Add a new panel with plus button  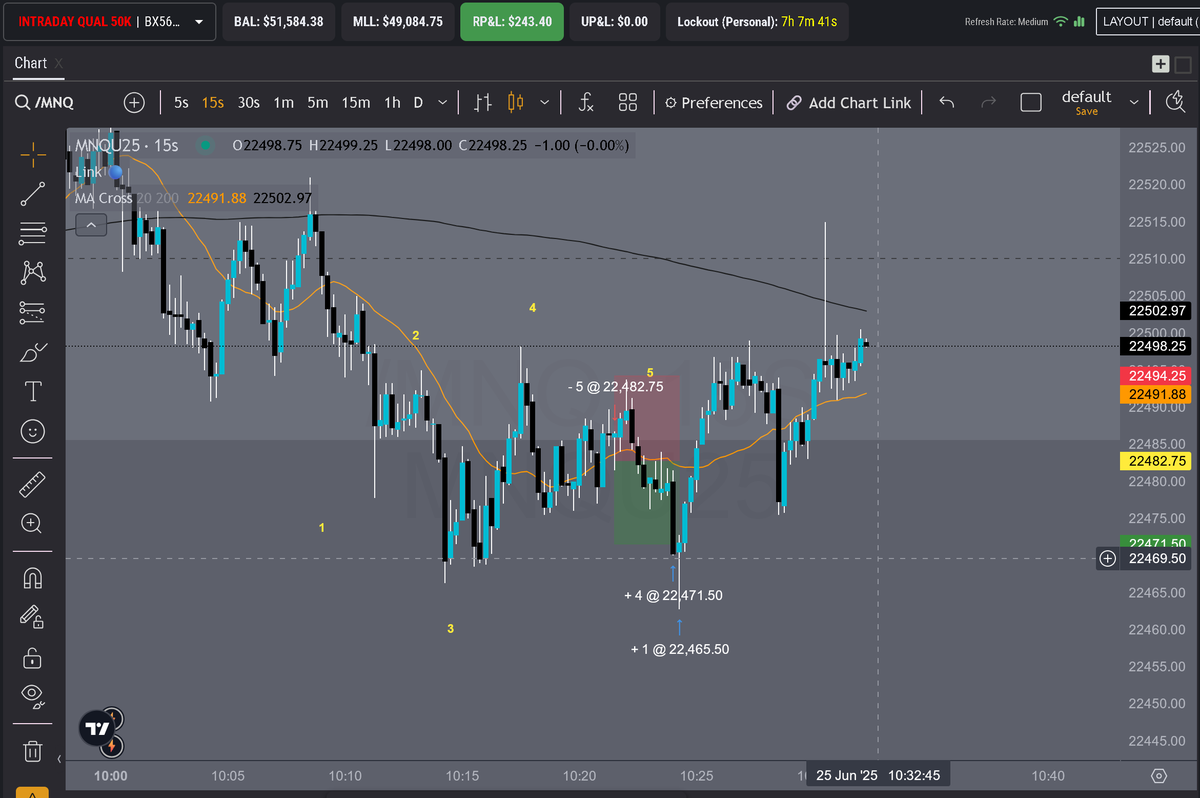(1160, 64)
